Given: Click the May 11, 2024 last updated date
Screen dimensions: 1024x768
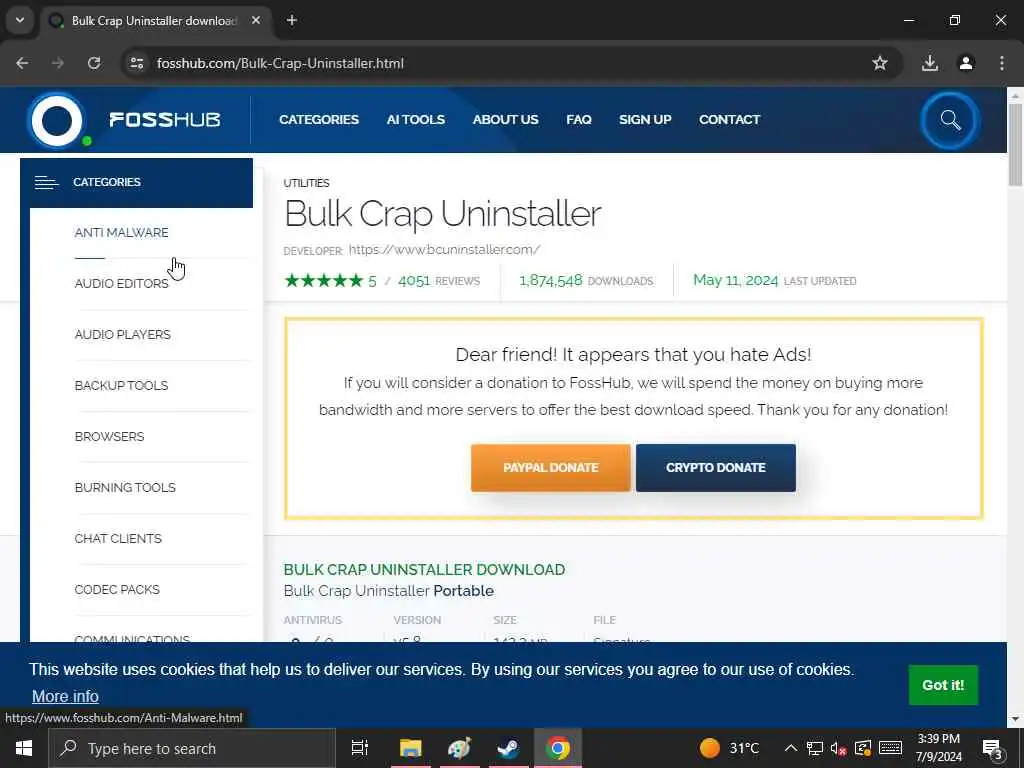Looking at the screenshot, I should (x=735, y=281).
